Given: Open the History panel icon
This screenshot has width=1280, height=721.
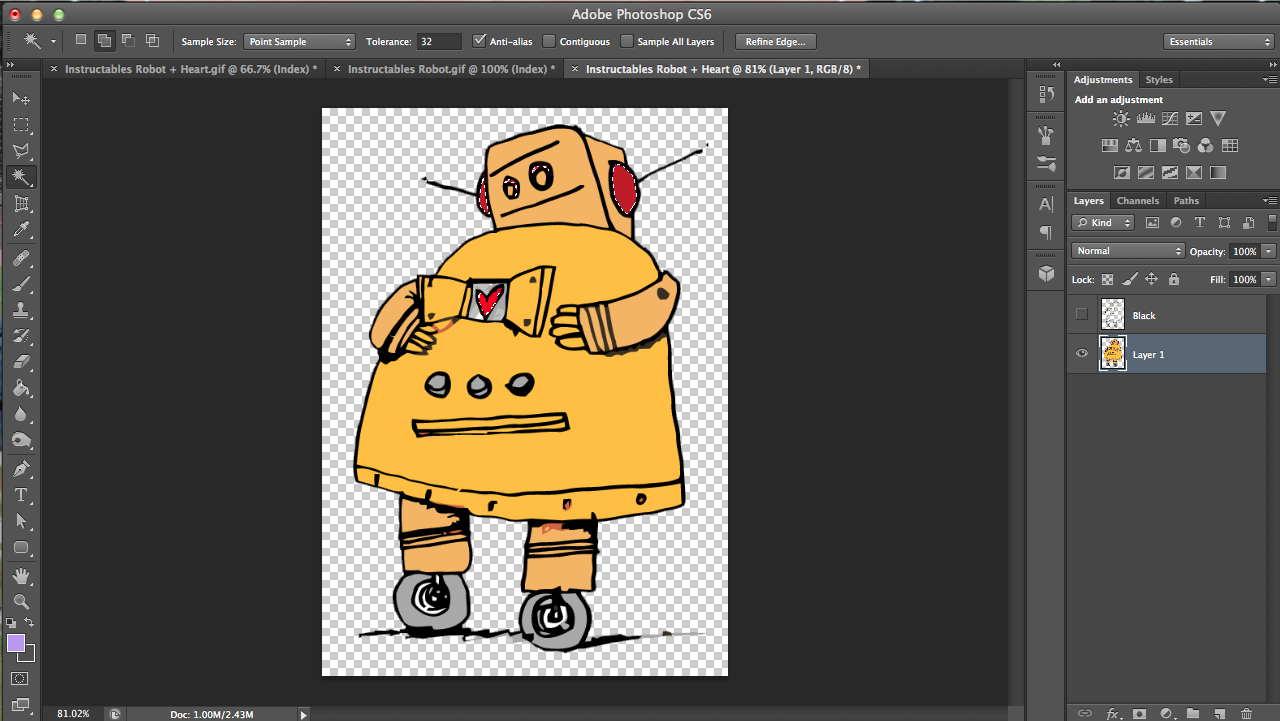Looking at the screenshot, I should [1046, 94].
